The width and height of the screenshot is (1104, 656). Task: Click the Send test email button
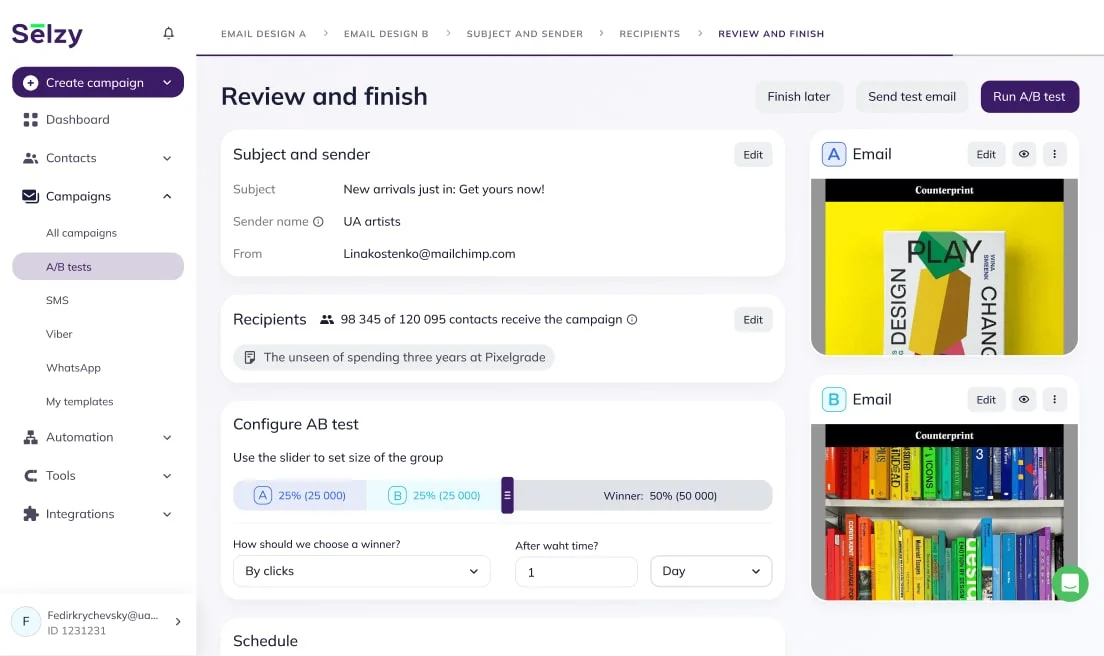911,97
